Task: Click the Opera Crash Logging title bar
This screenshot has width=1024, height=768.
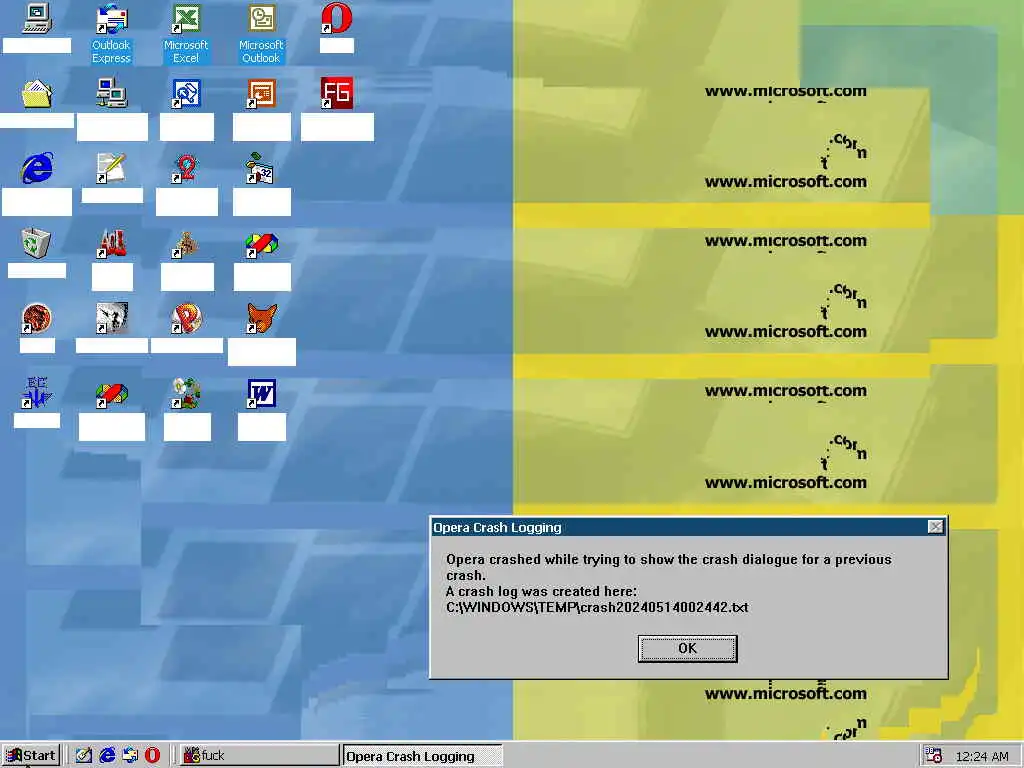Action: (x=688, y=527)
